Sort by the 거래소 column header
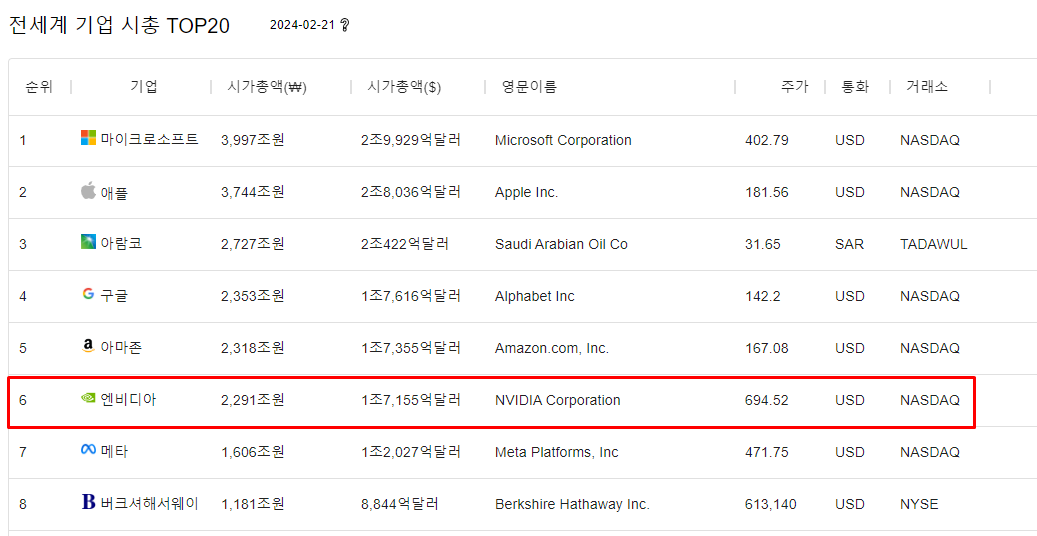 pyautogui.click(x=927, y=87)
